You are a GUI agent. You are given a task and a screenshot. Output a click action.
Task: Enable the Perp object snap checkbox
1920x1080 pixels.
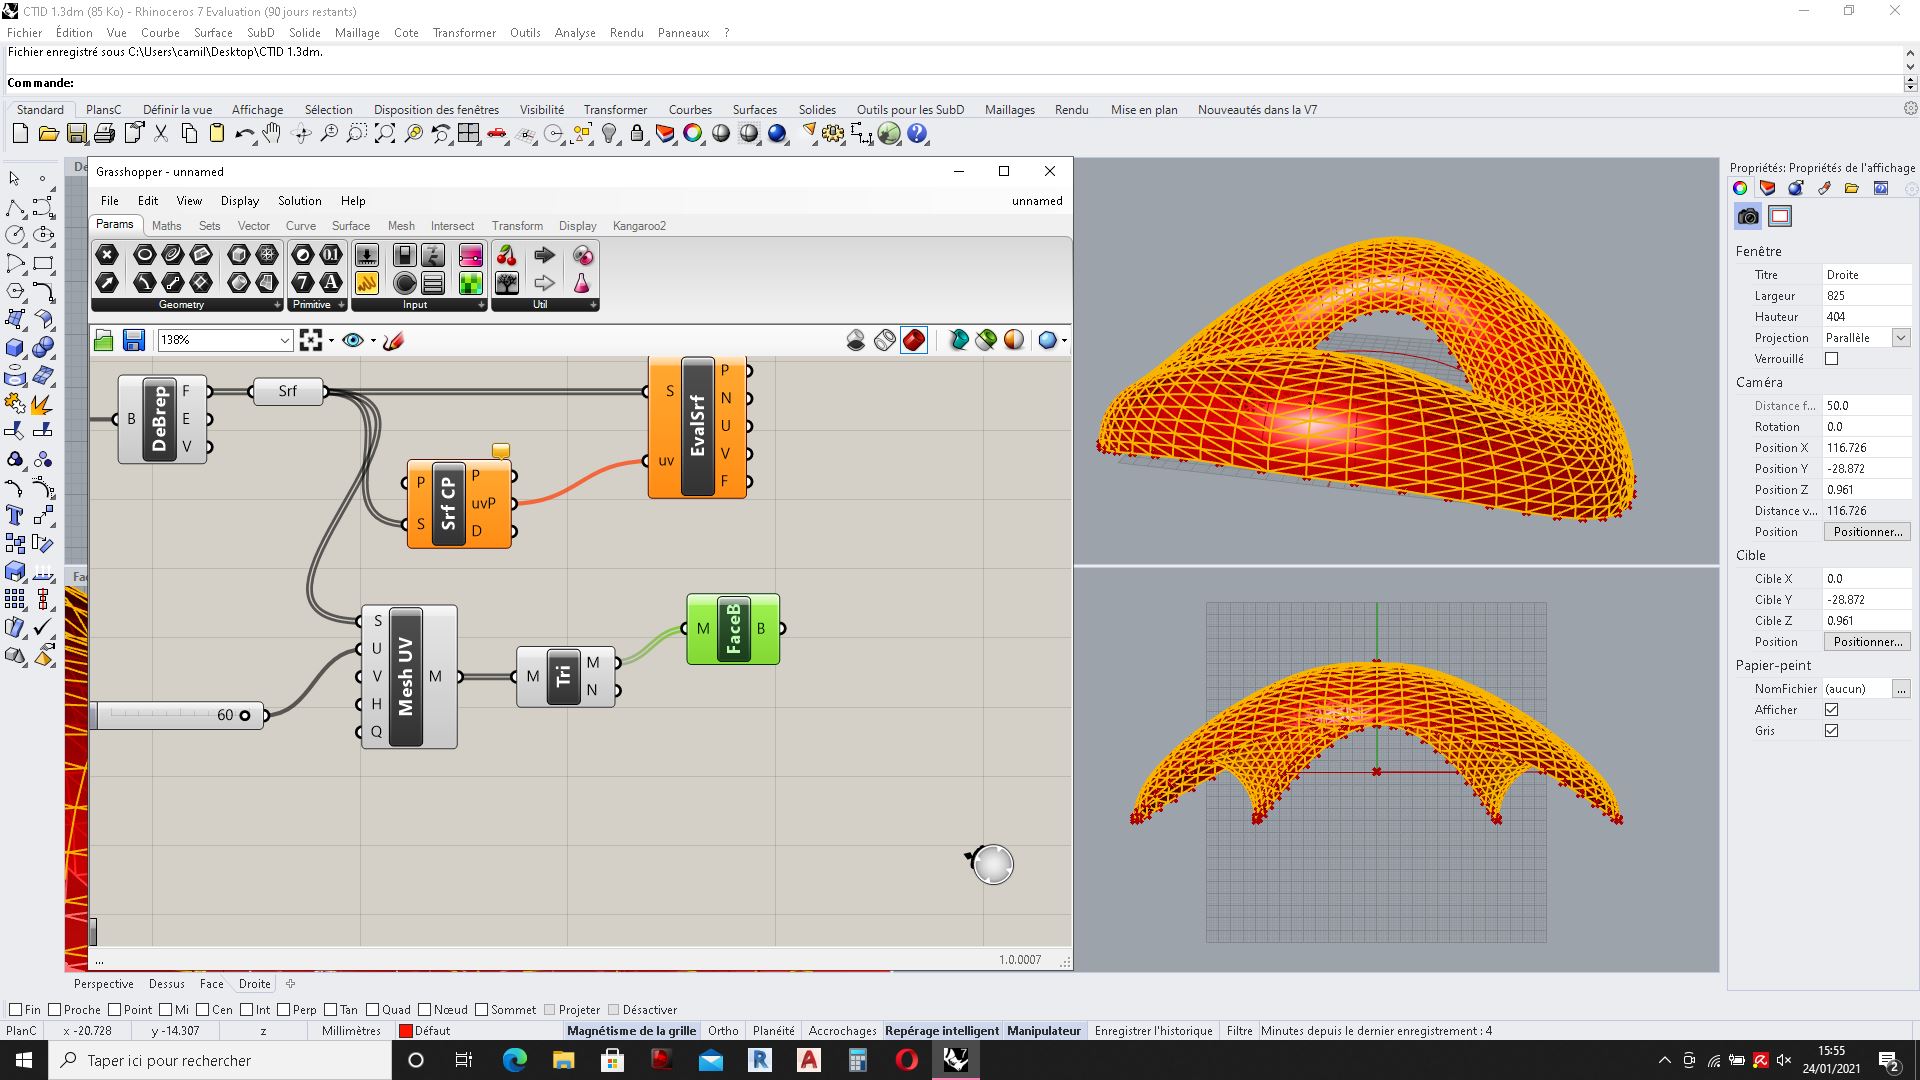[284, 1009]
